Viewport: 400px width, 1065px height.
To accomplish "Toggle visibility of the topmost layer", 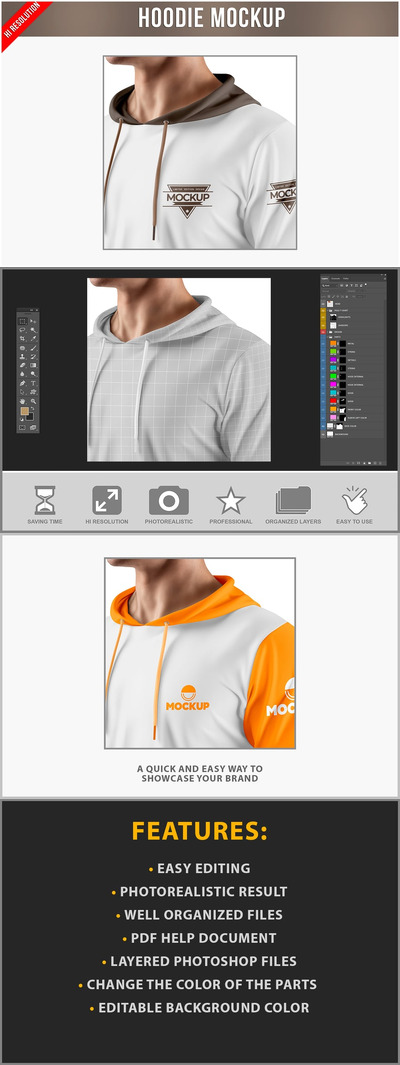I will [323, 304].
